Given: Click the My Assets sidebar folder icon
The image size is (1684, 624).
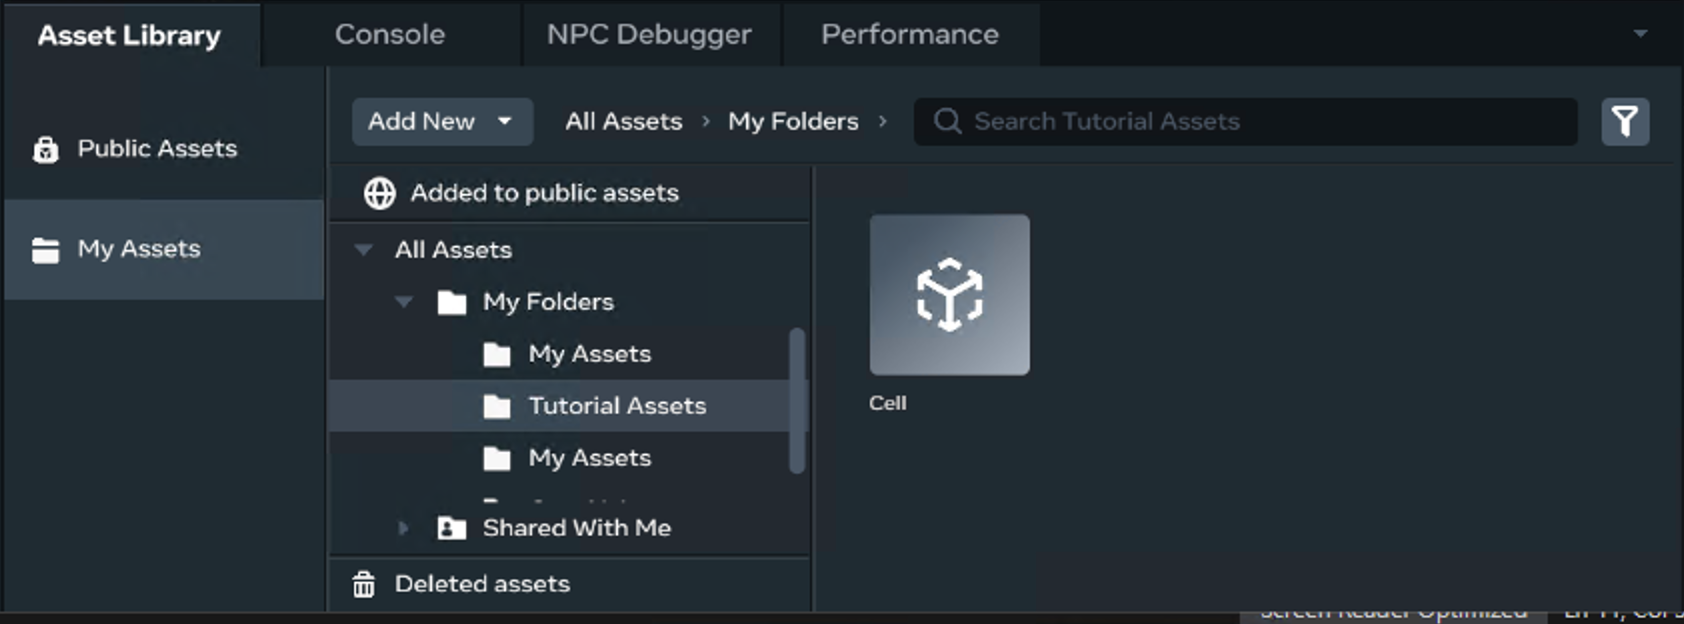Looking at the screenshot, I should 46,249.
